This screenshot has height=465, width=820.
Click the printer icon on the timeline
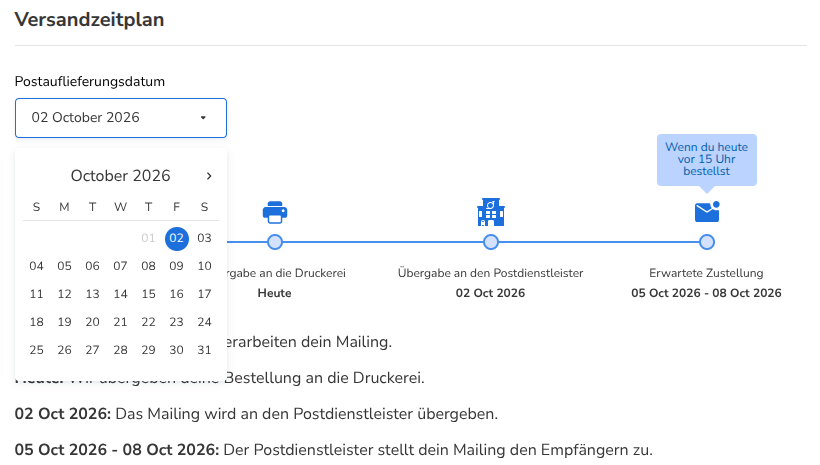pos(275,212)
